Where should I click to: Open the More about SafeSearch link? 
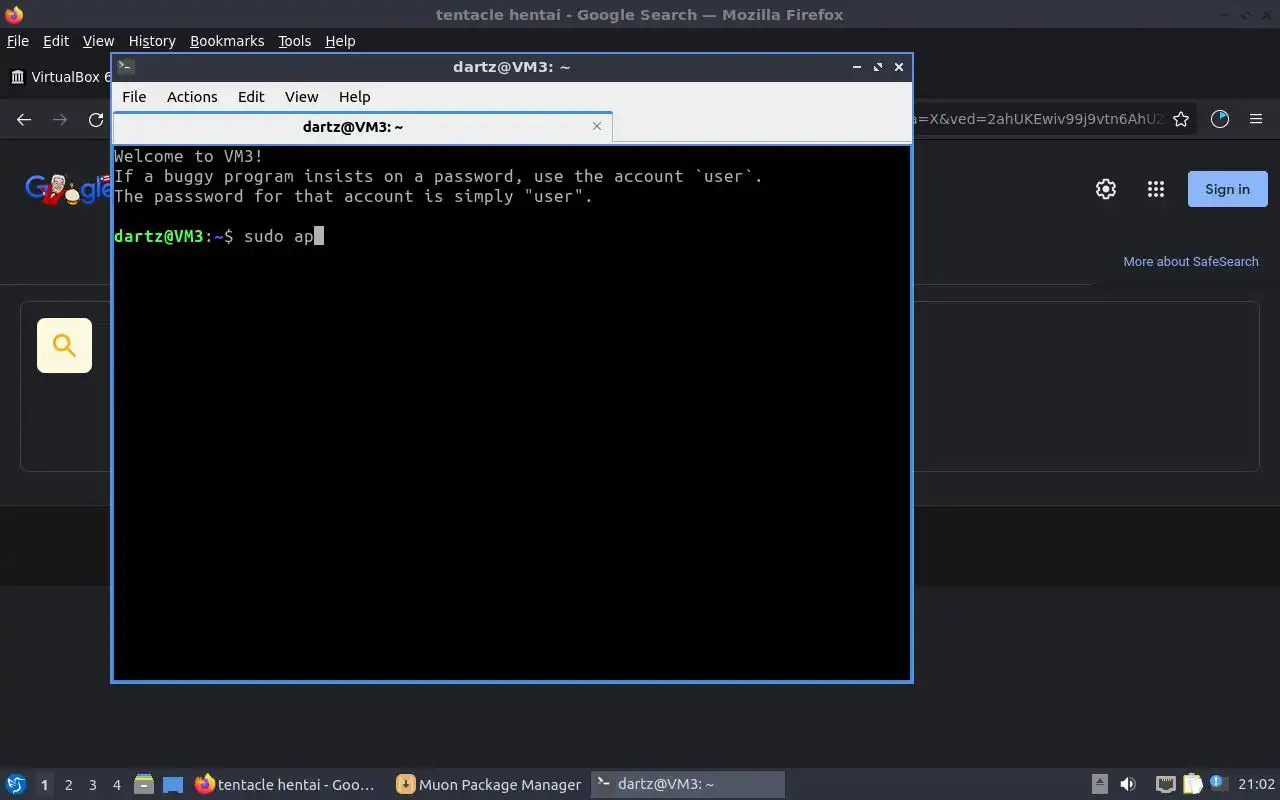tap(1191, 261)
